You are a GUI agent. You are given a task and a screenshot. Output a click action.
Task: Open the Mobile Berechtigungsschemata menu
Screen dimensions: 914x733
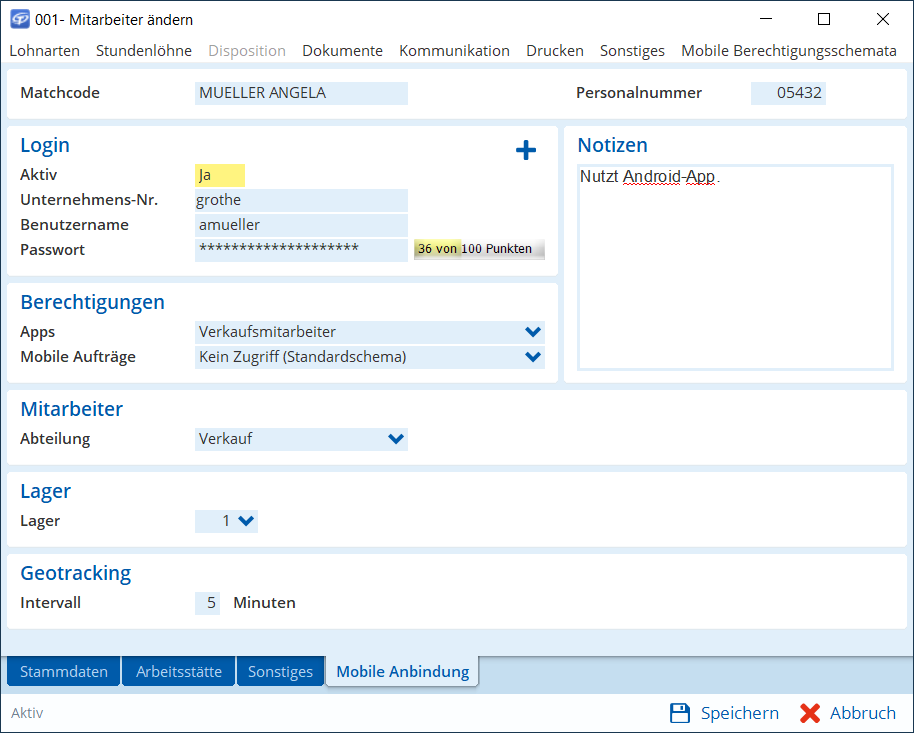pos(788,50)
